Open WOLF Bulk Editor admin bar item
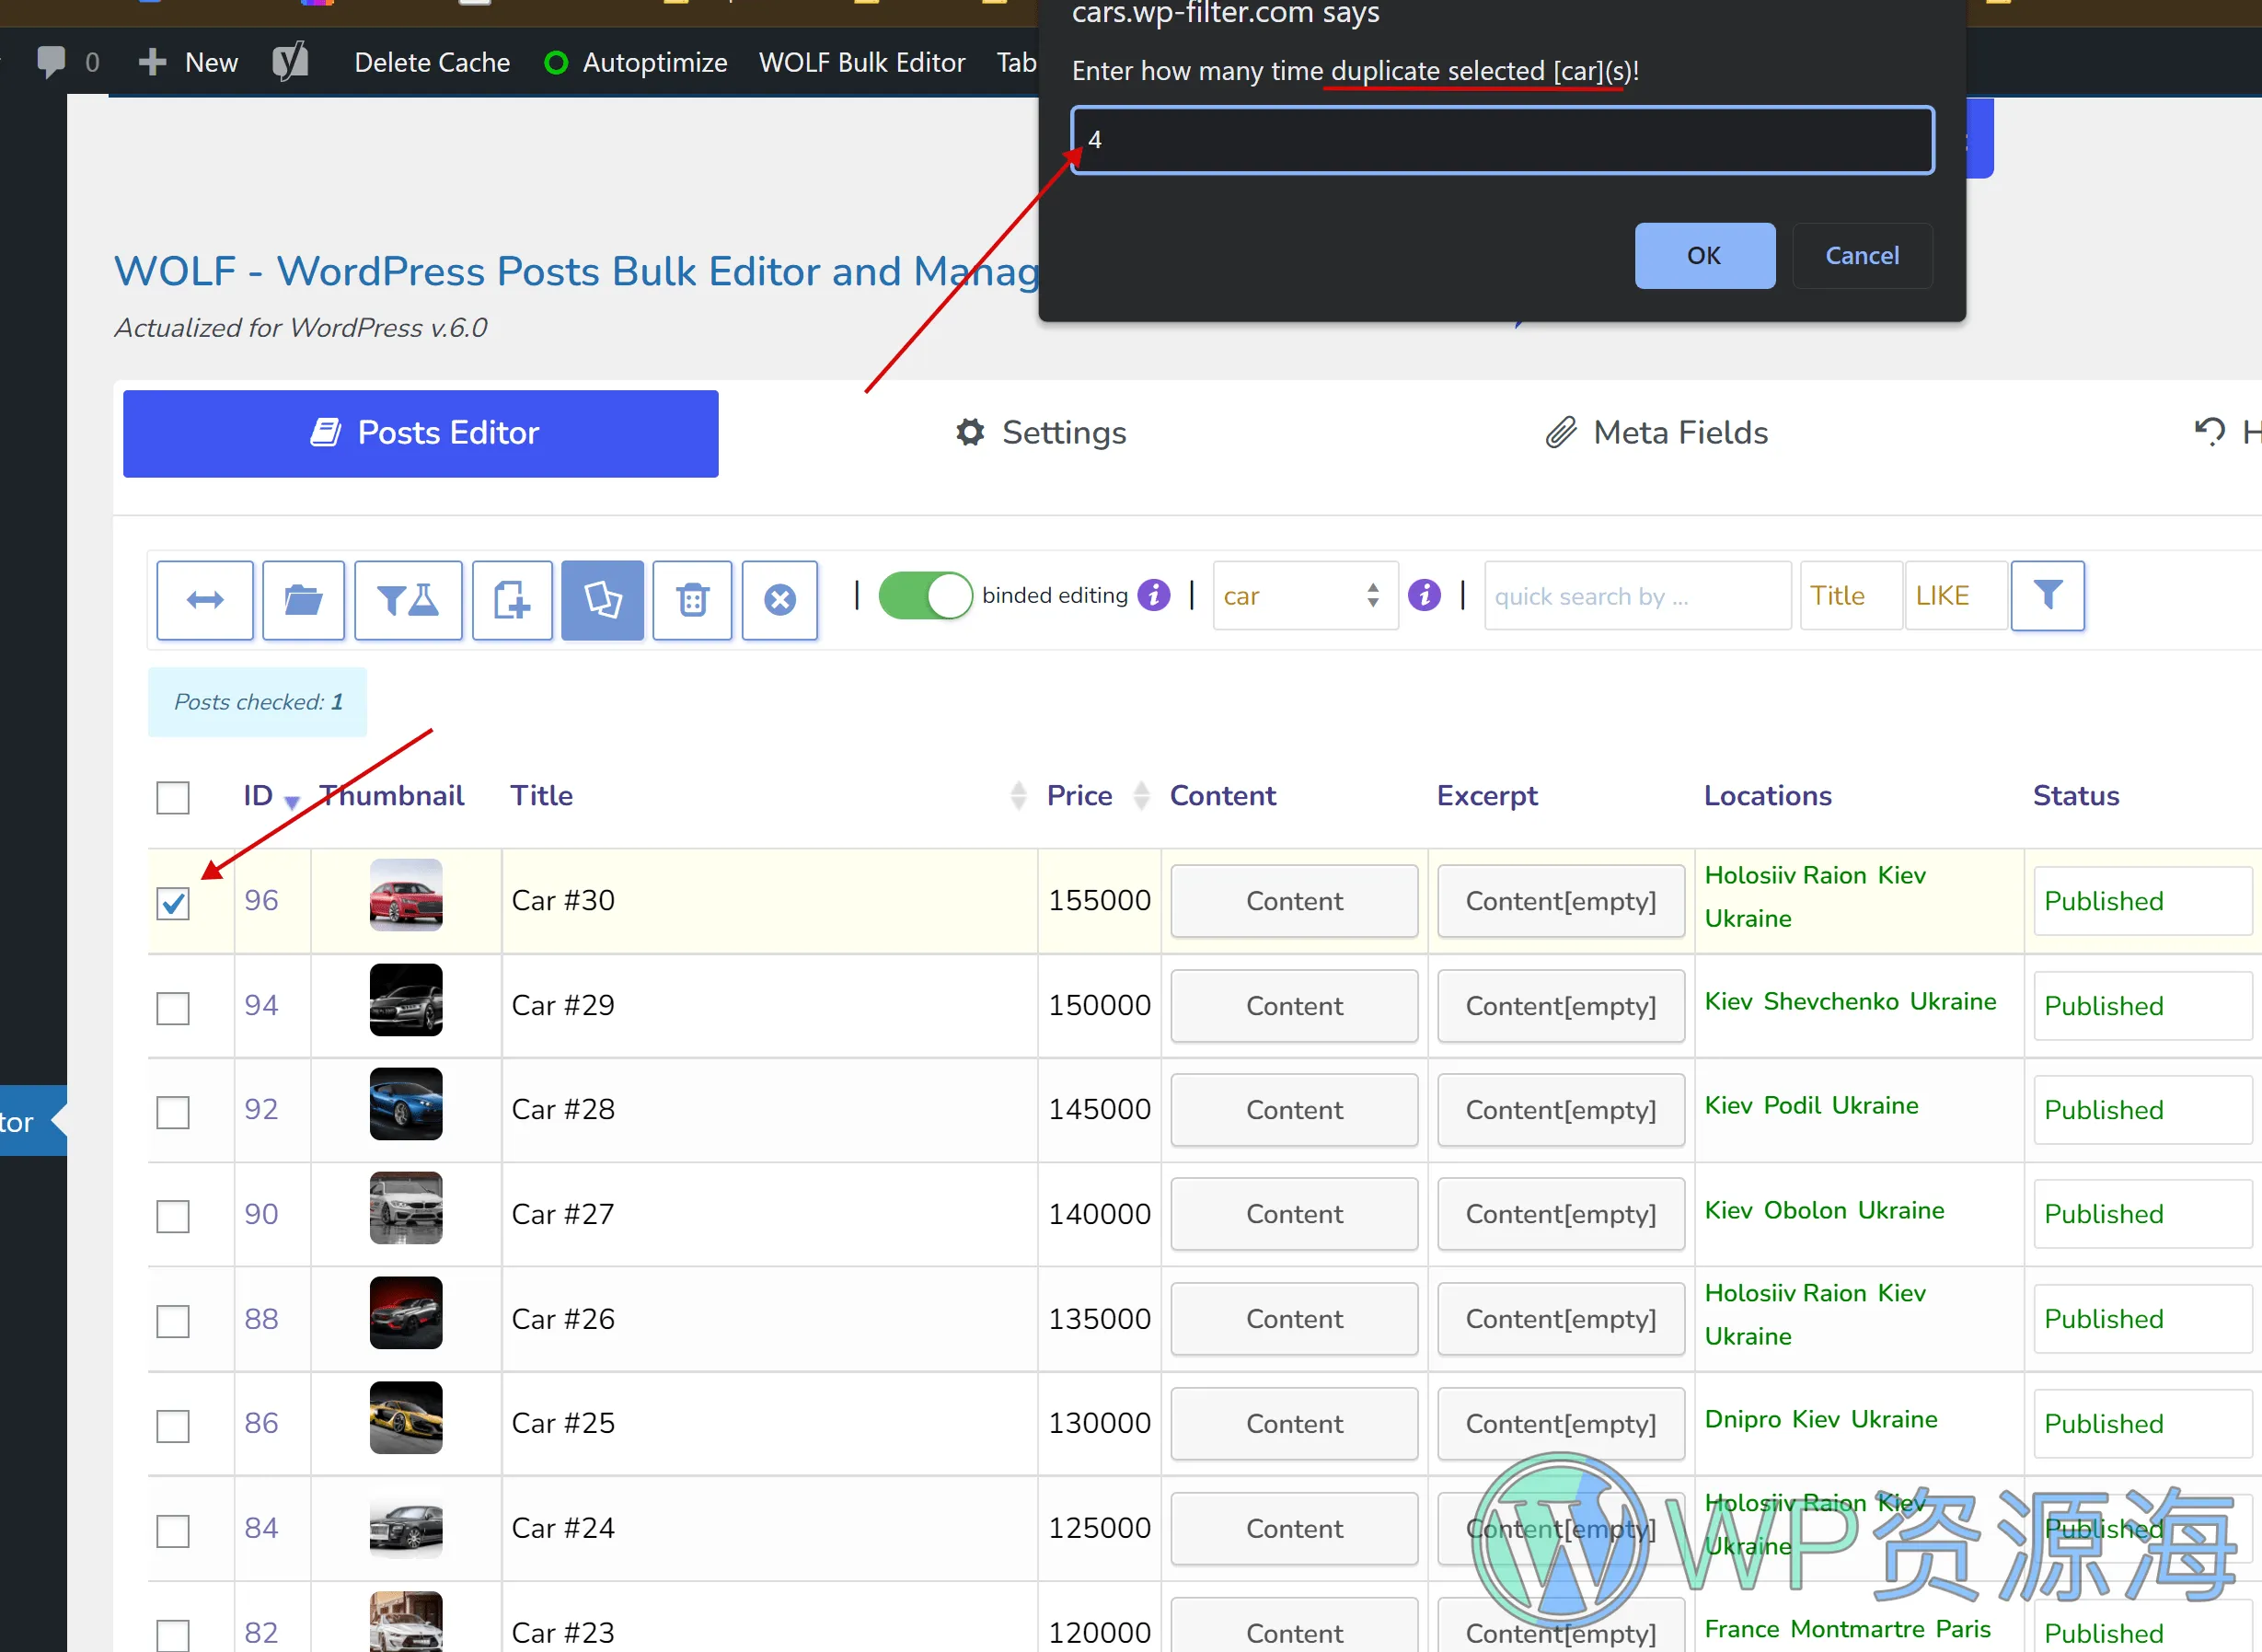This screenshot has width=2262, height=1652. (x=862, y=62)
